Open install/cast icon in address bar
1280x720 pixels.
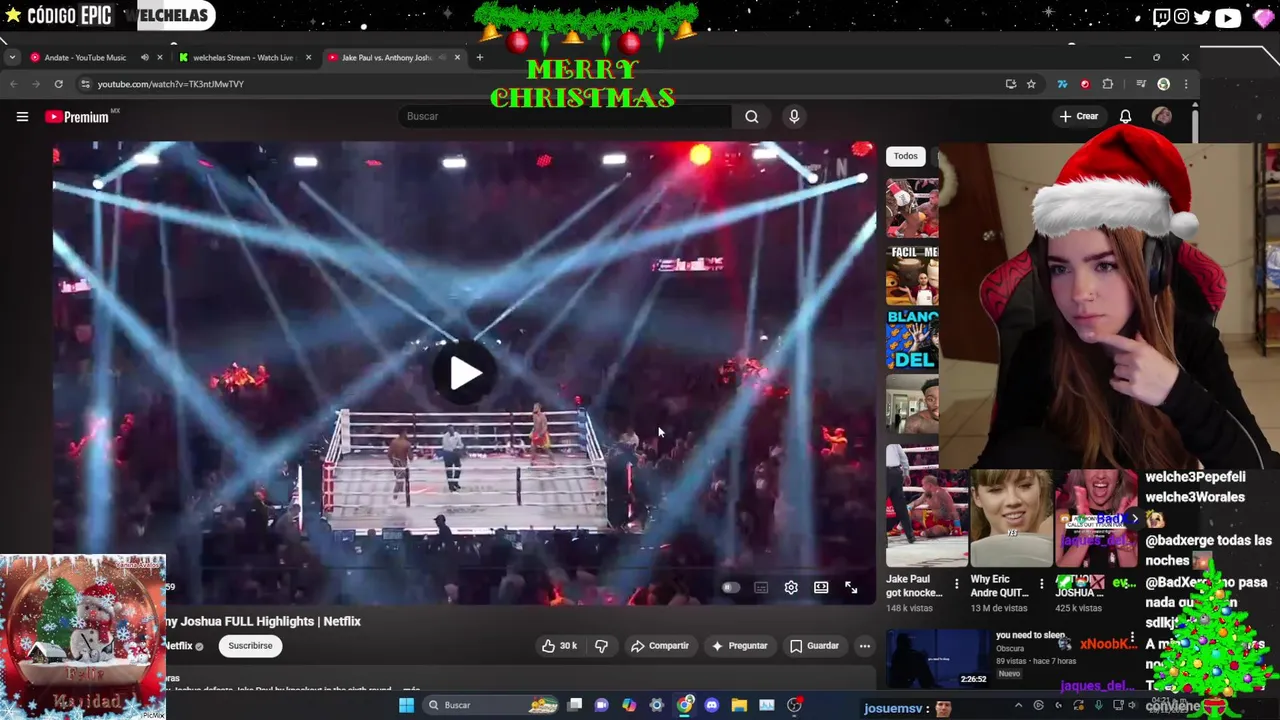click(x=1011, y=84)
